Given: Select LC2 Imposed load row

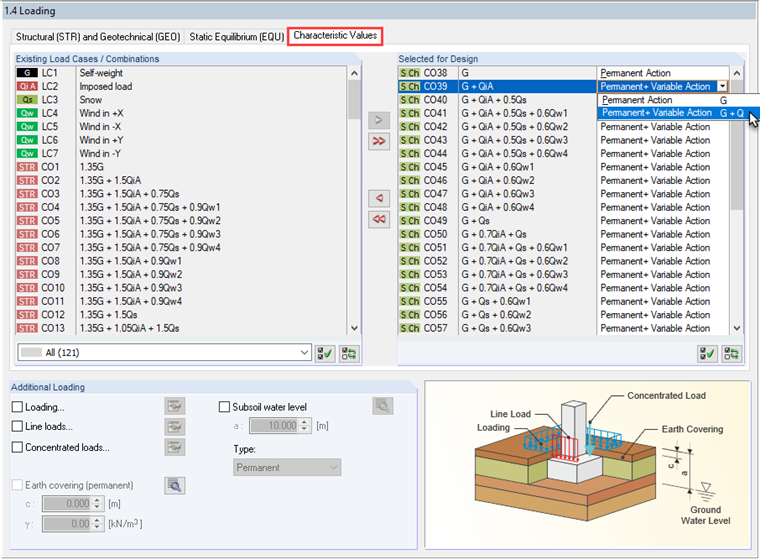Looking at the screenshot, I should click(x=181, y=86).
